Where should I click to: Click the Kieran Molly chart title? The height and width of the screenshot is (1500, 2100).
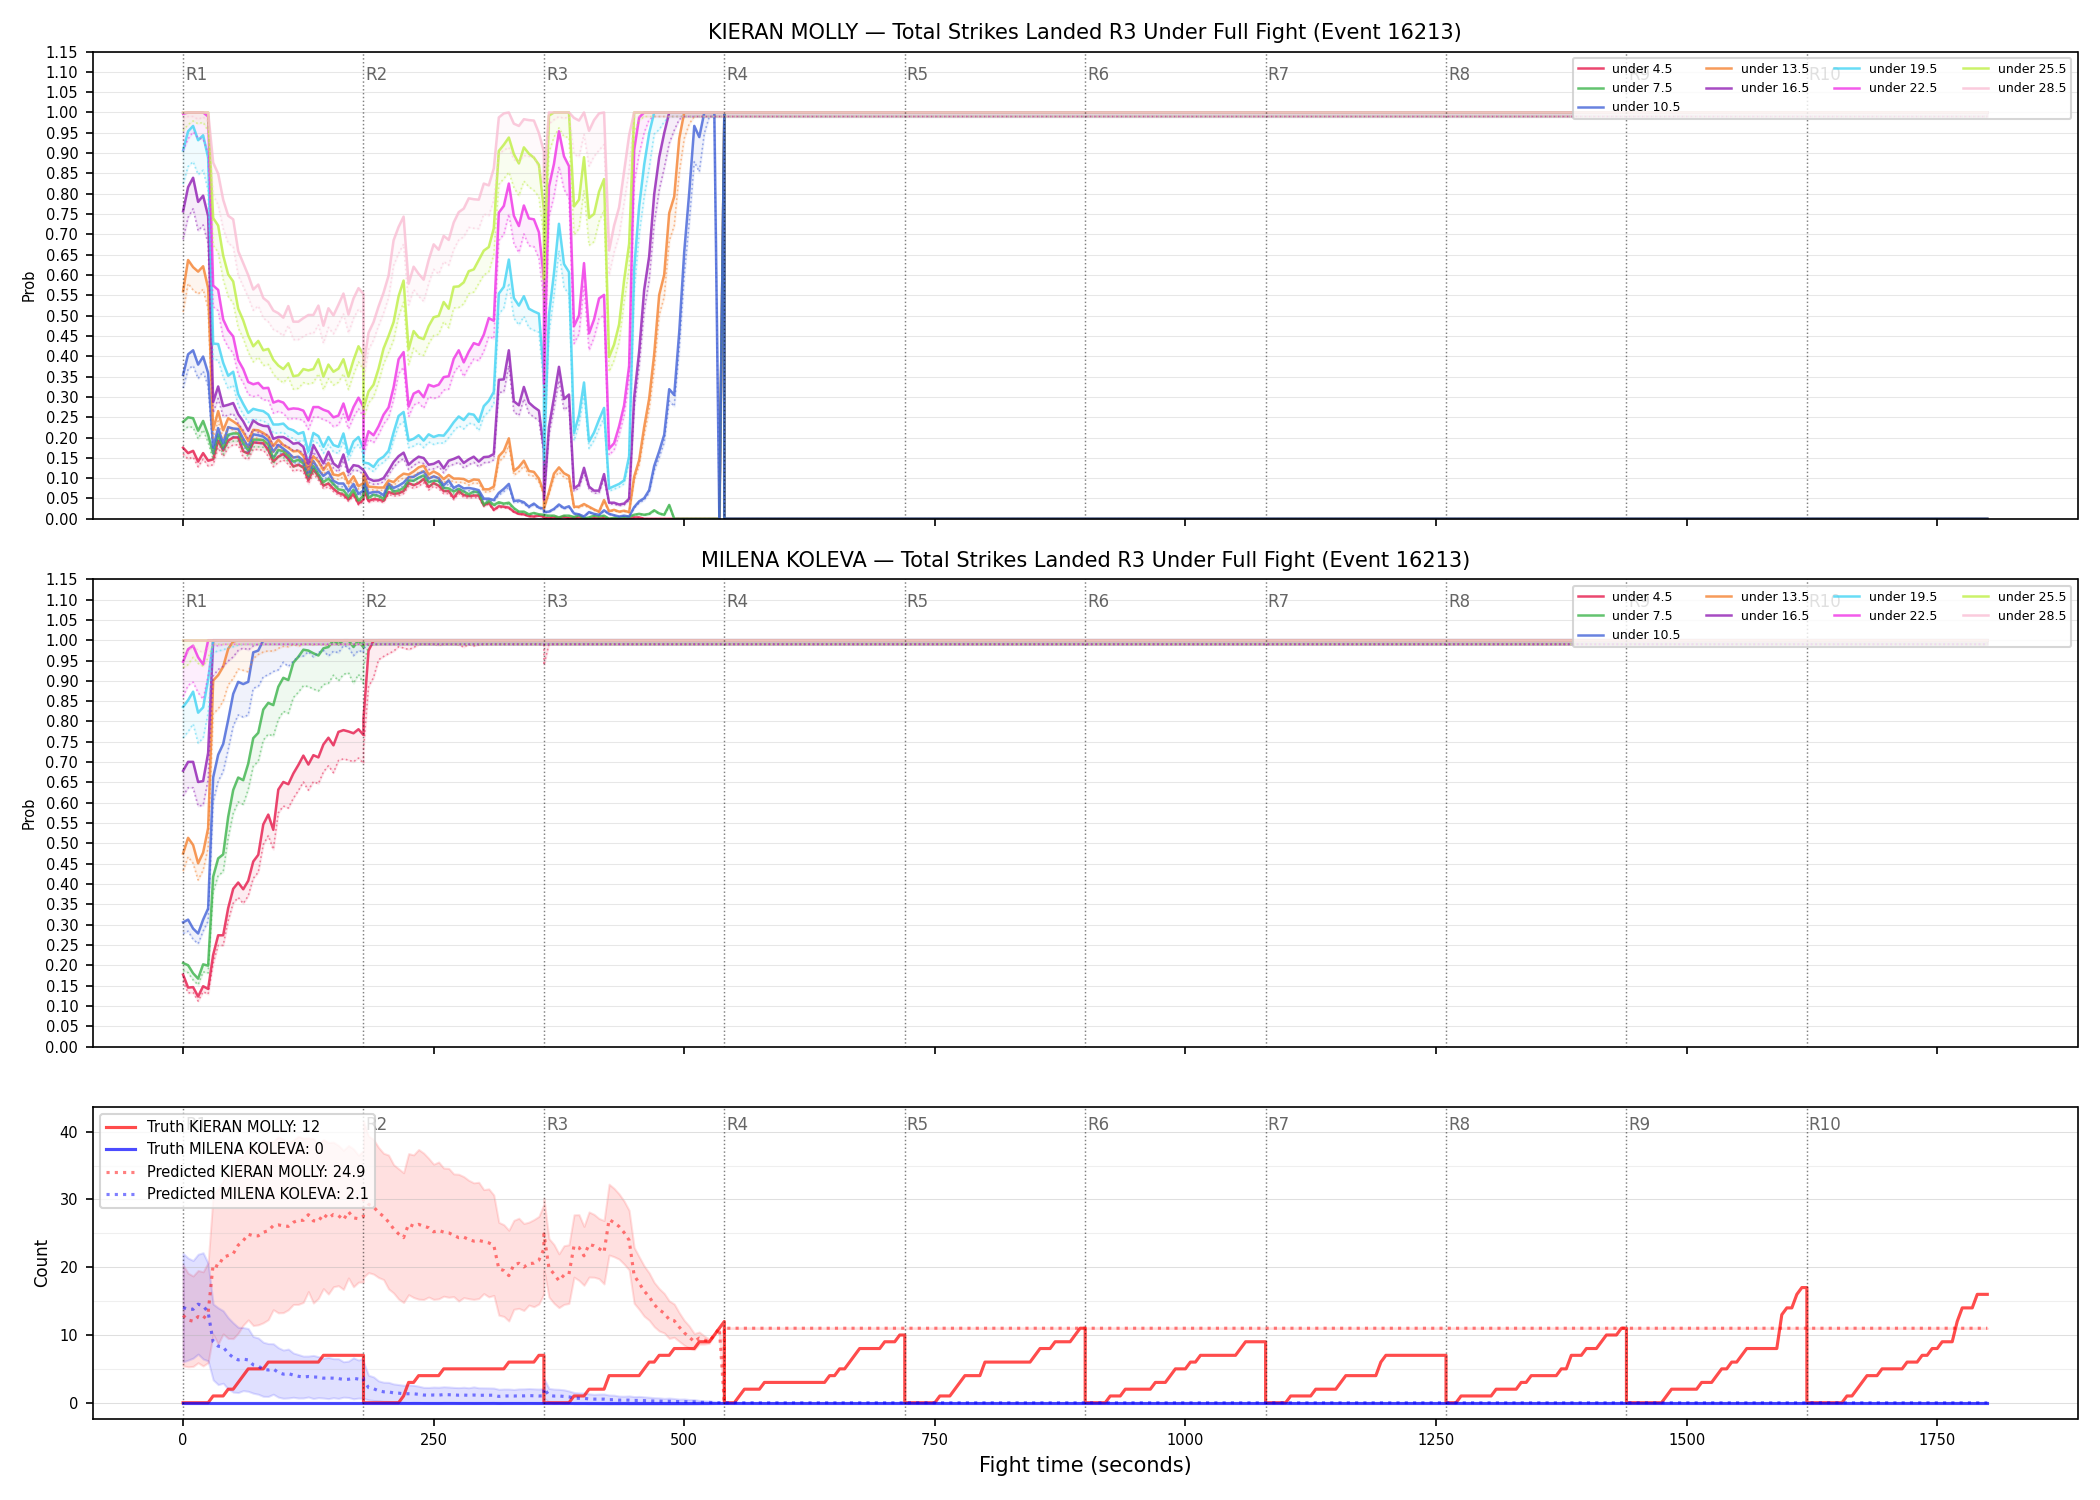click(1084, 32)
